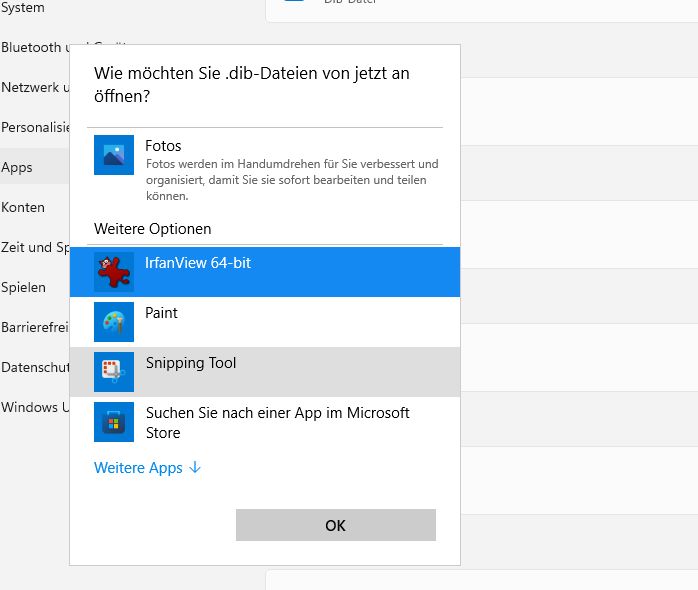Expand the Weitere Apps link

147,468
